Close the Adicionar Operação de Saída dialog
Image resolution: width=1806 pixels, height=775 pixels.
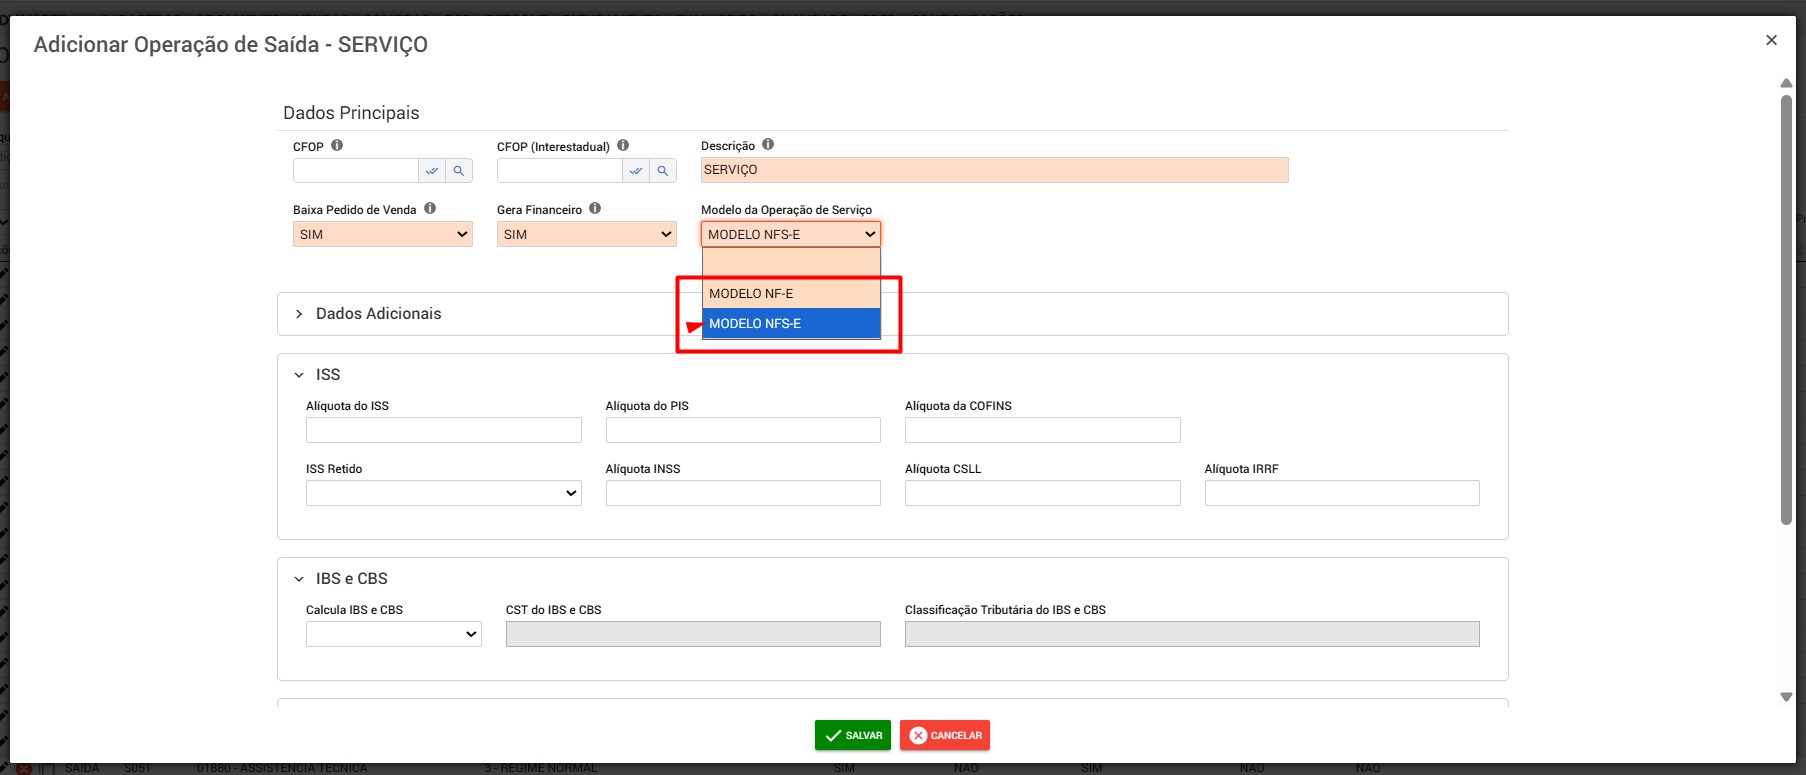click(1771, 40)
